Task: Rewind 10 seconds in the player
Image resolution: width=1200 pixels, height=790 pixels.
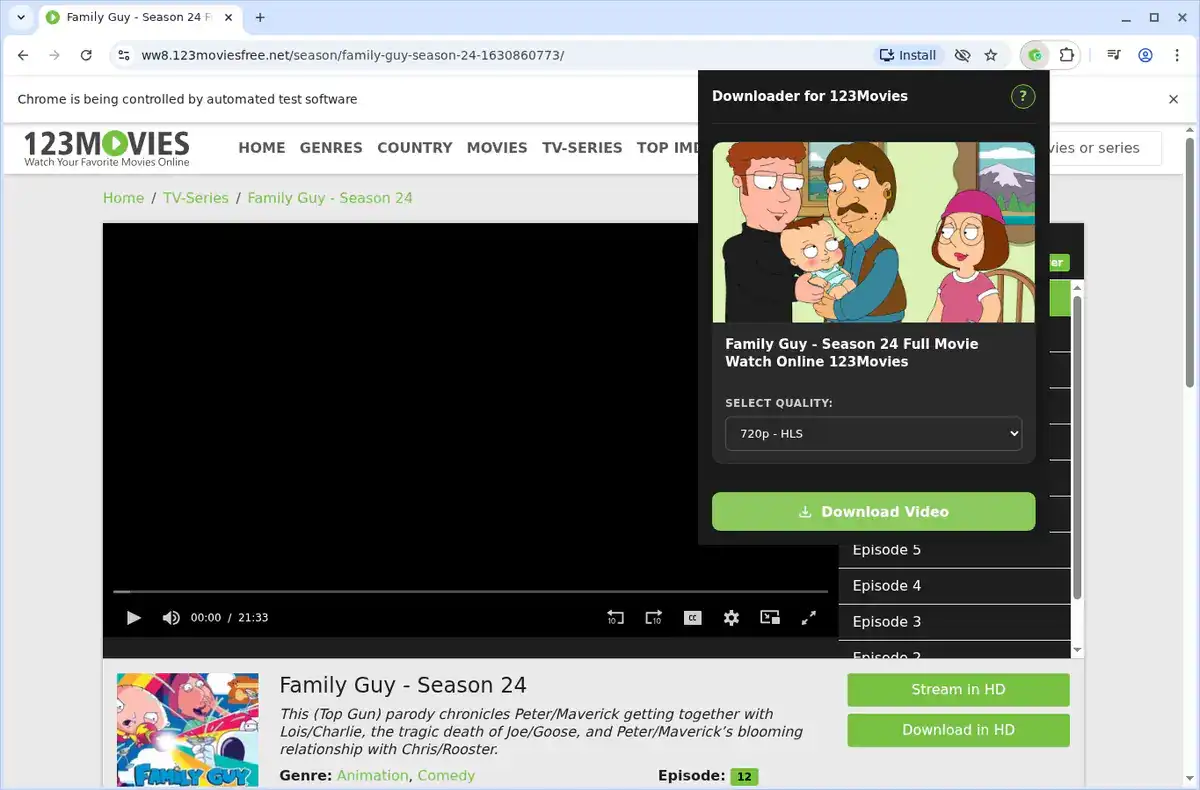Action: click(615, 618)
